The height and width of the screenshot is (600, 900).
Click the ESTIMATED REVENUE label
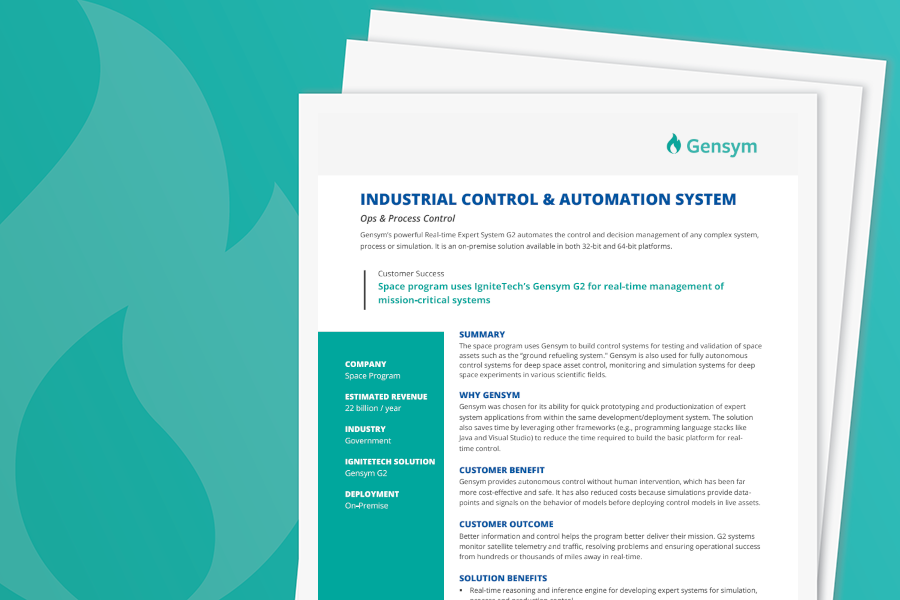coord(386,396)
